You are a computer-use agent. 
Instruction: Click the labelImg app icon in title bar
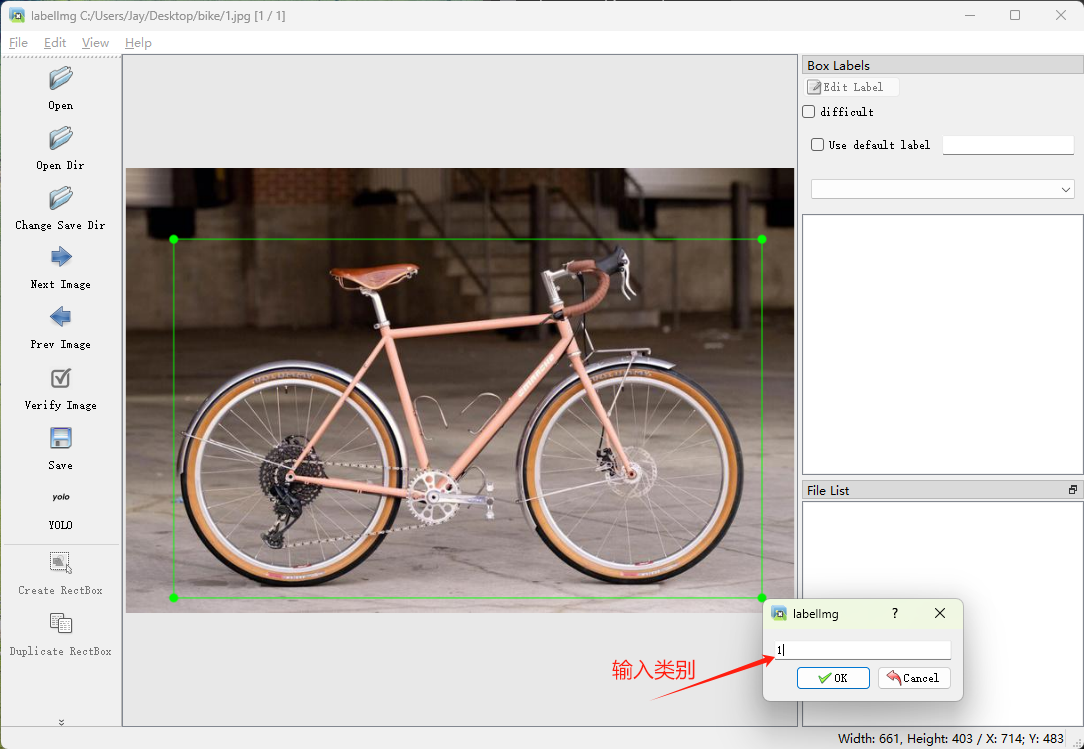coord(17,15)
